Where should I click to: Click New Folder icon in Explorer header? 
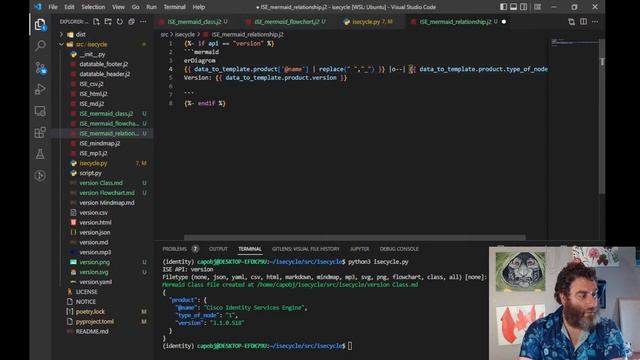[x=108, y=22]
